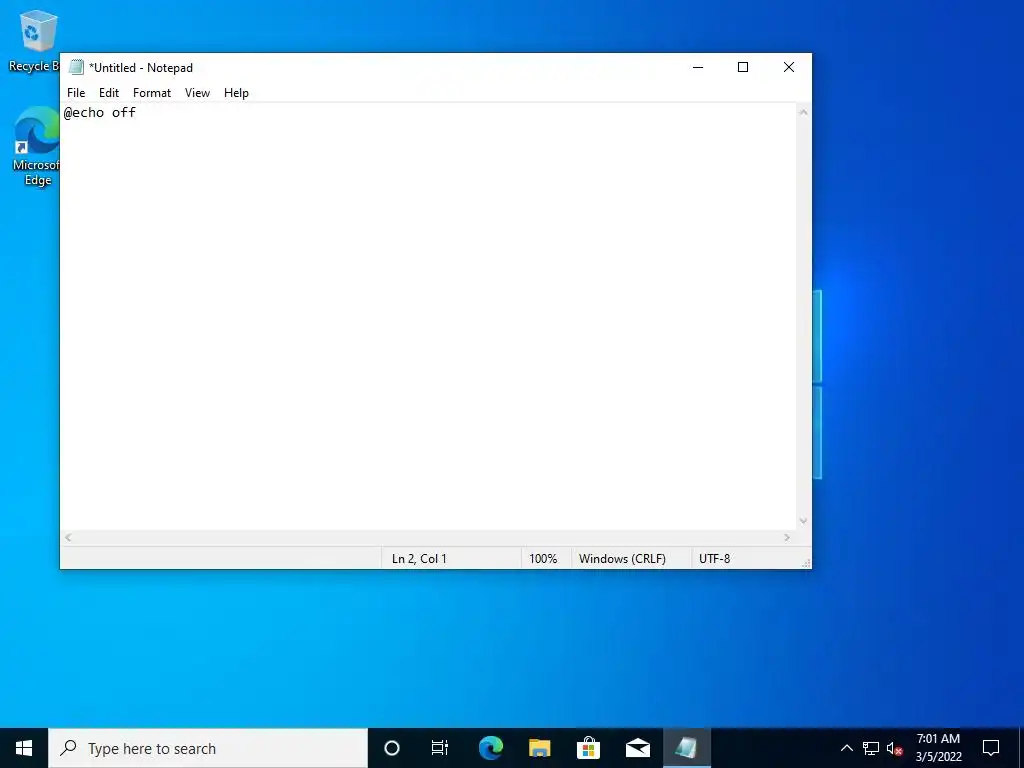Show hidden system tray icons

tap(846, 748)
